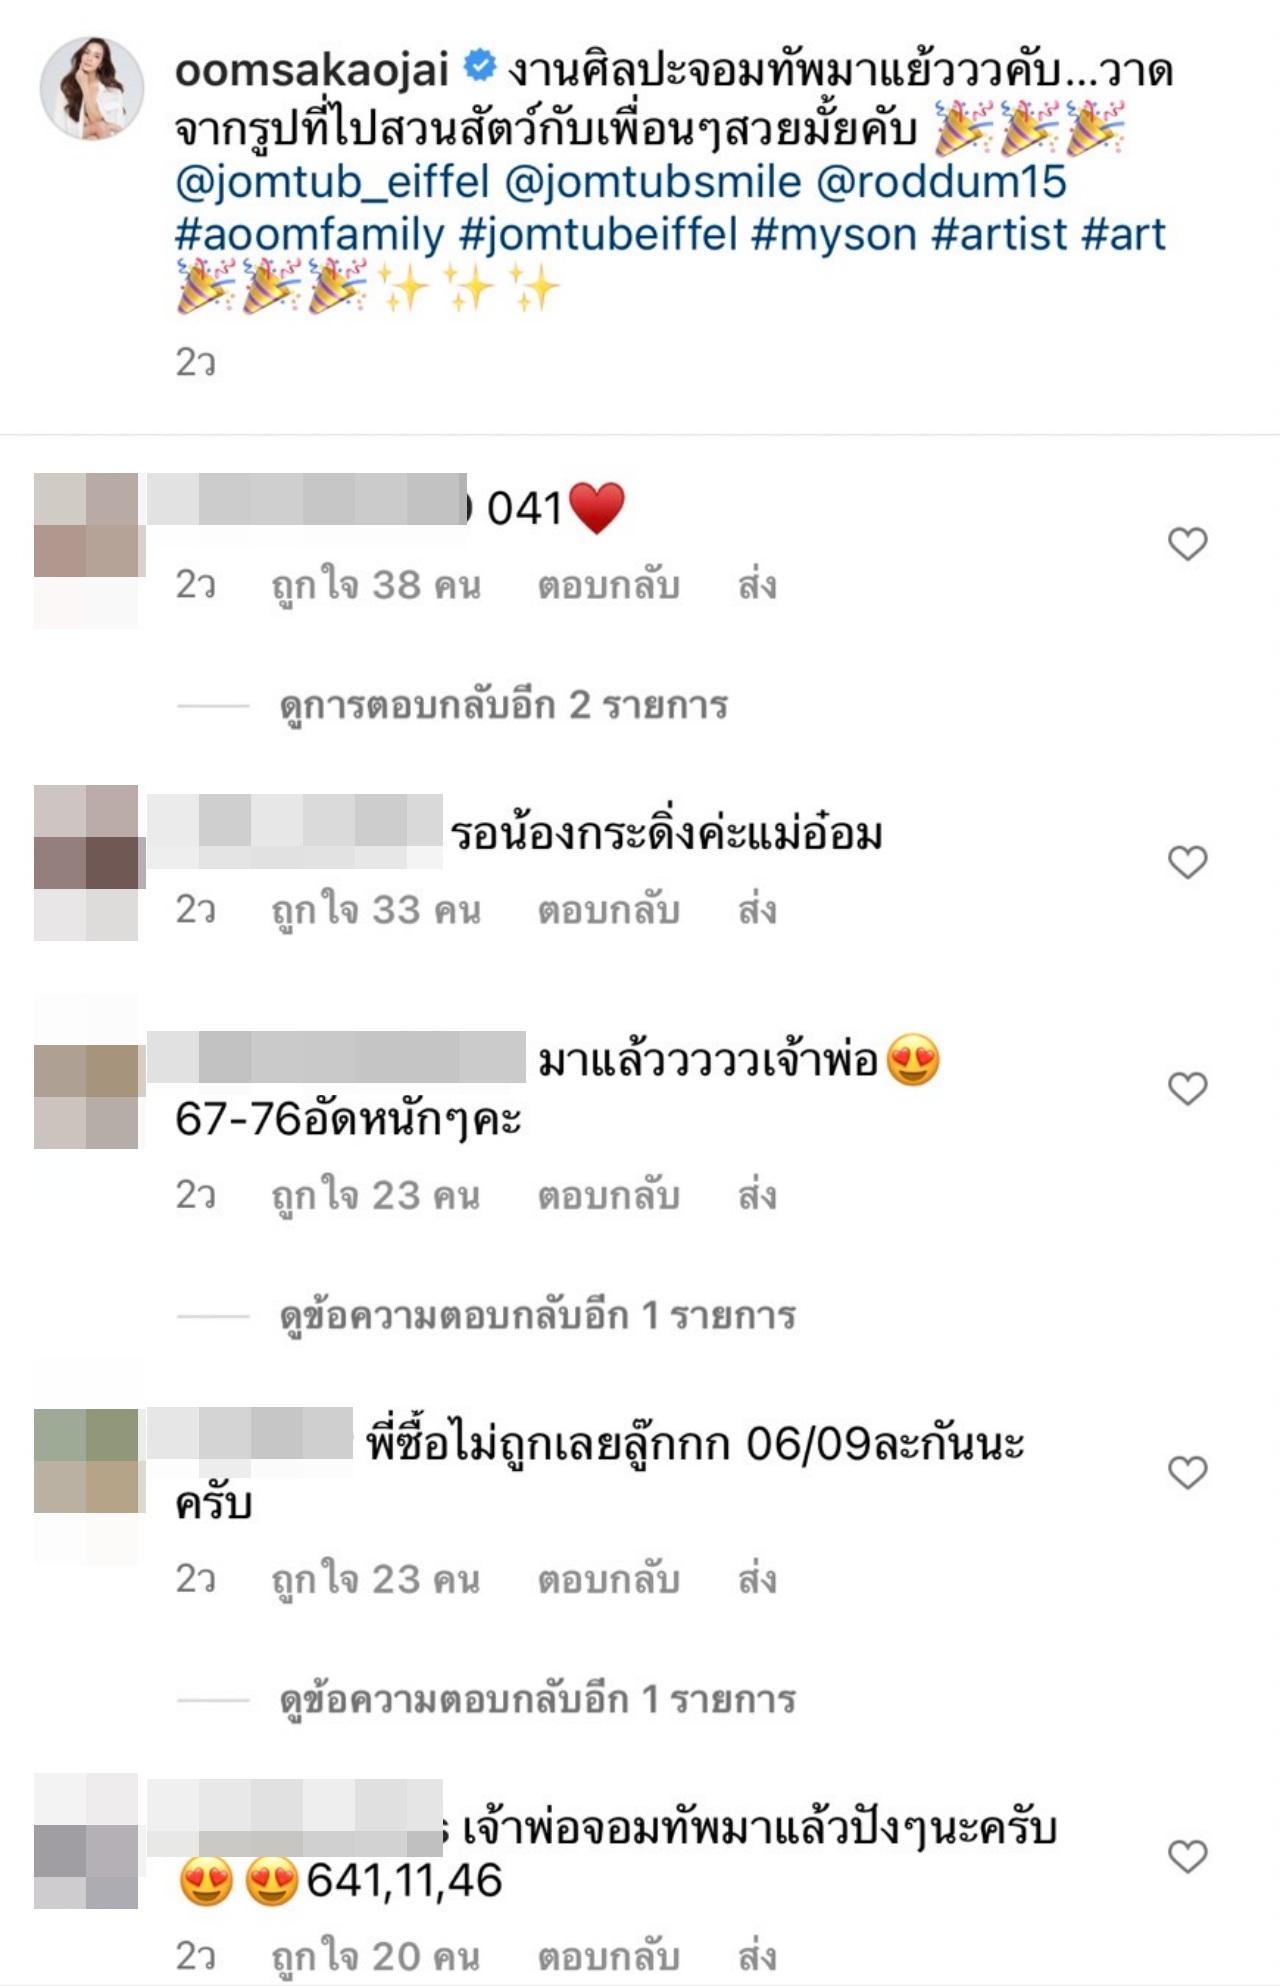Like the comment ending with 041 heart

[1188, 544]
